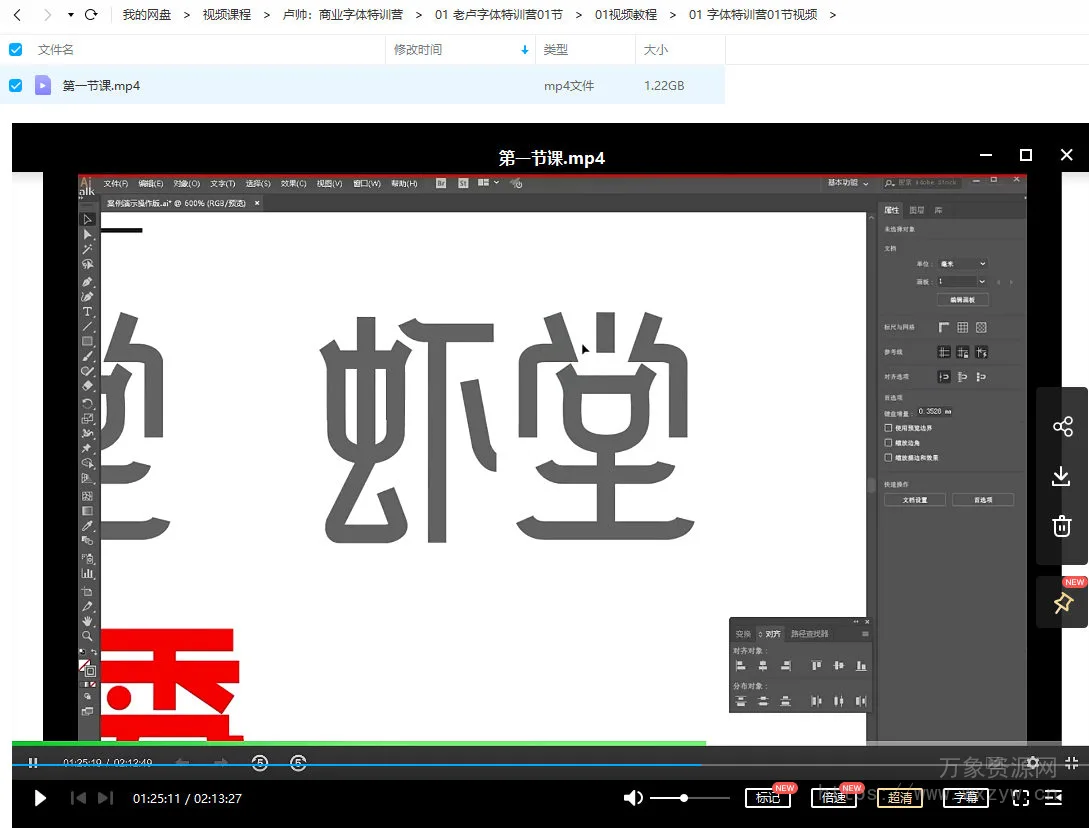Enter fullscreen mode in the video player
Viewport: 1089px width, 828px height.
pos(1021,798)
